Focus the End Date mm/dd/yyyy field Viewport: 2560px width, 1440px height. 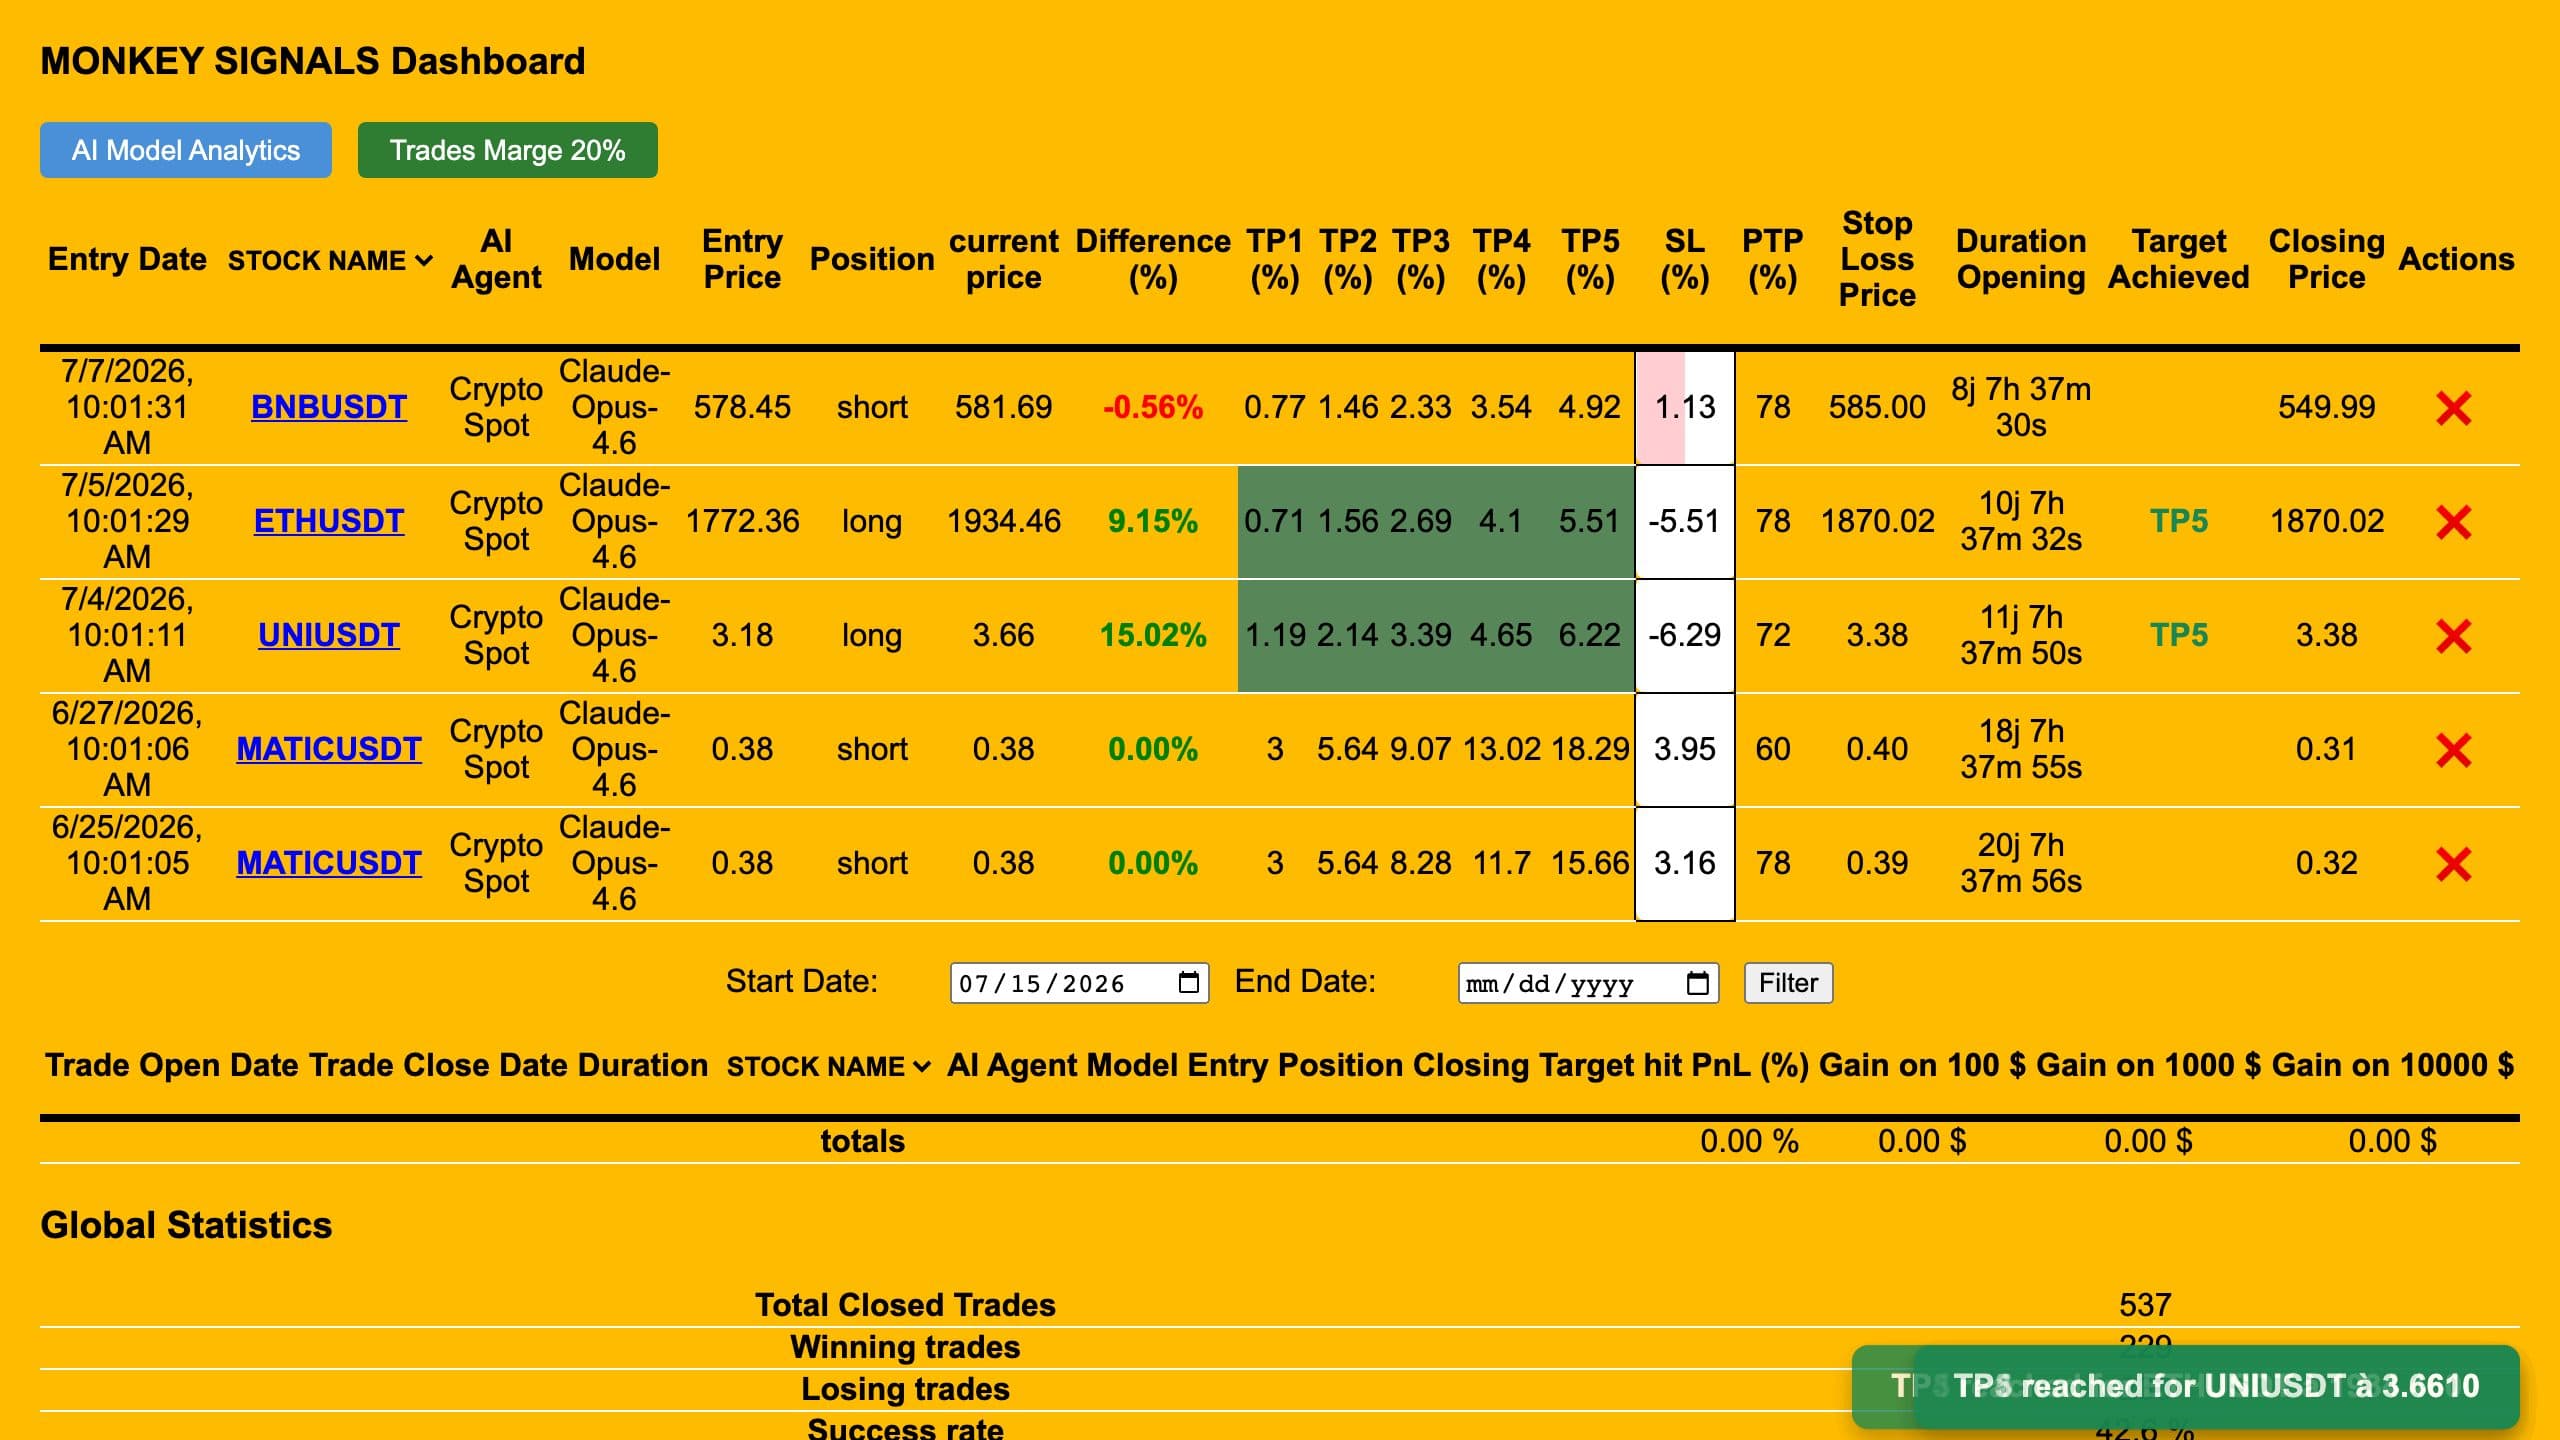click(x=1588, y=983)
